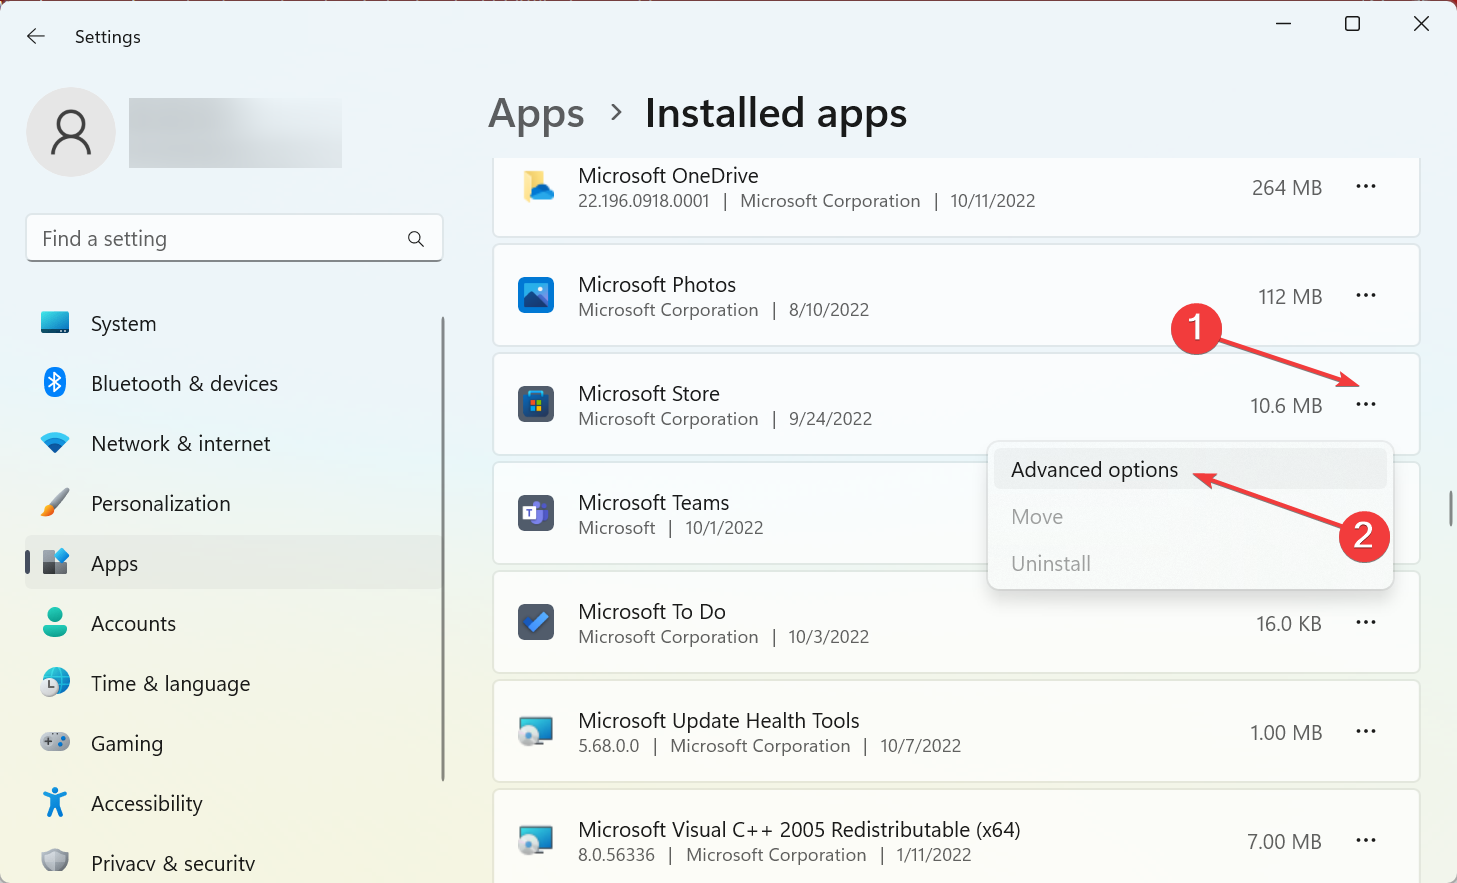
Task: Click the Accounts person icon
Action: click(55, 622)
